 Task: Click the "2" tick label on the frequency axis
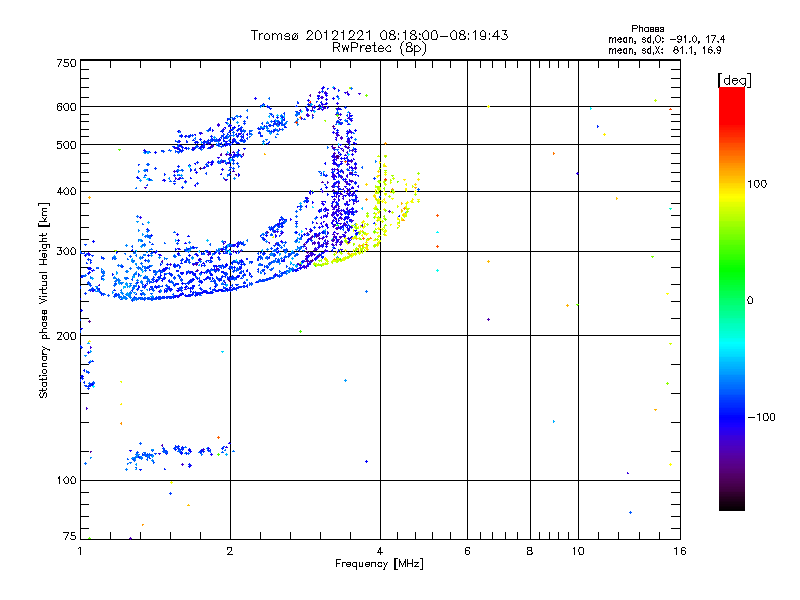point(230,551)
